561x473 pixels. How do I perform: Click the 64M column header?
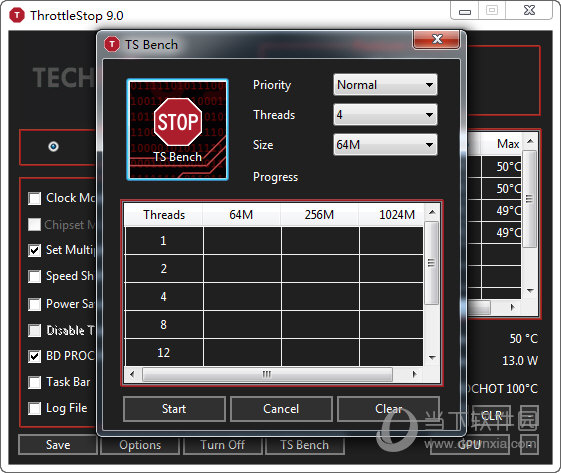click(242, 215)
